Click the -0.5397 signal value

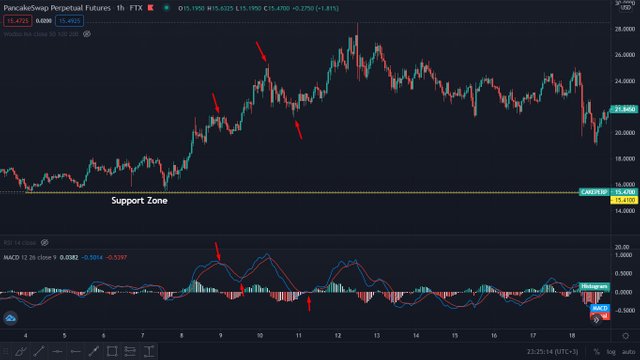pos(116,258)
